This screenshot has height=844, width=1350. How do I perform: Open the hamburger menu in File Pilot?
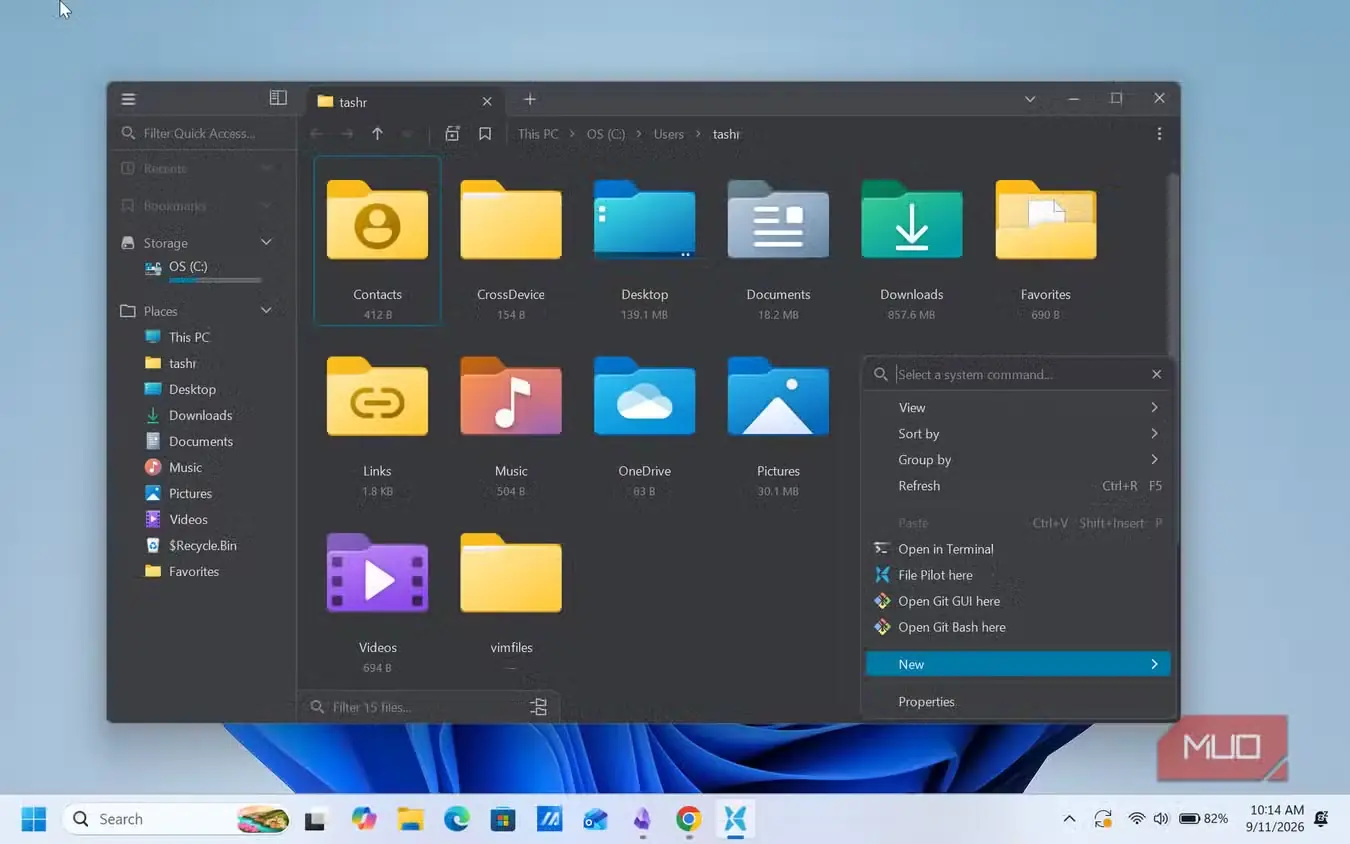coord(128,99)
